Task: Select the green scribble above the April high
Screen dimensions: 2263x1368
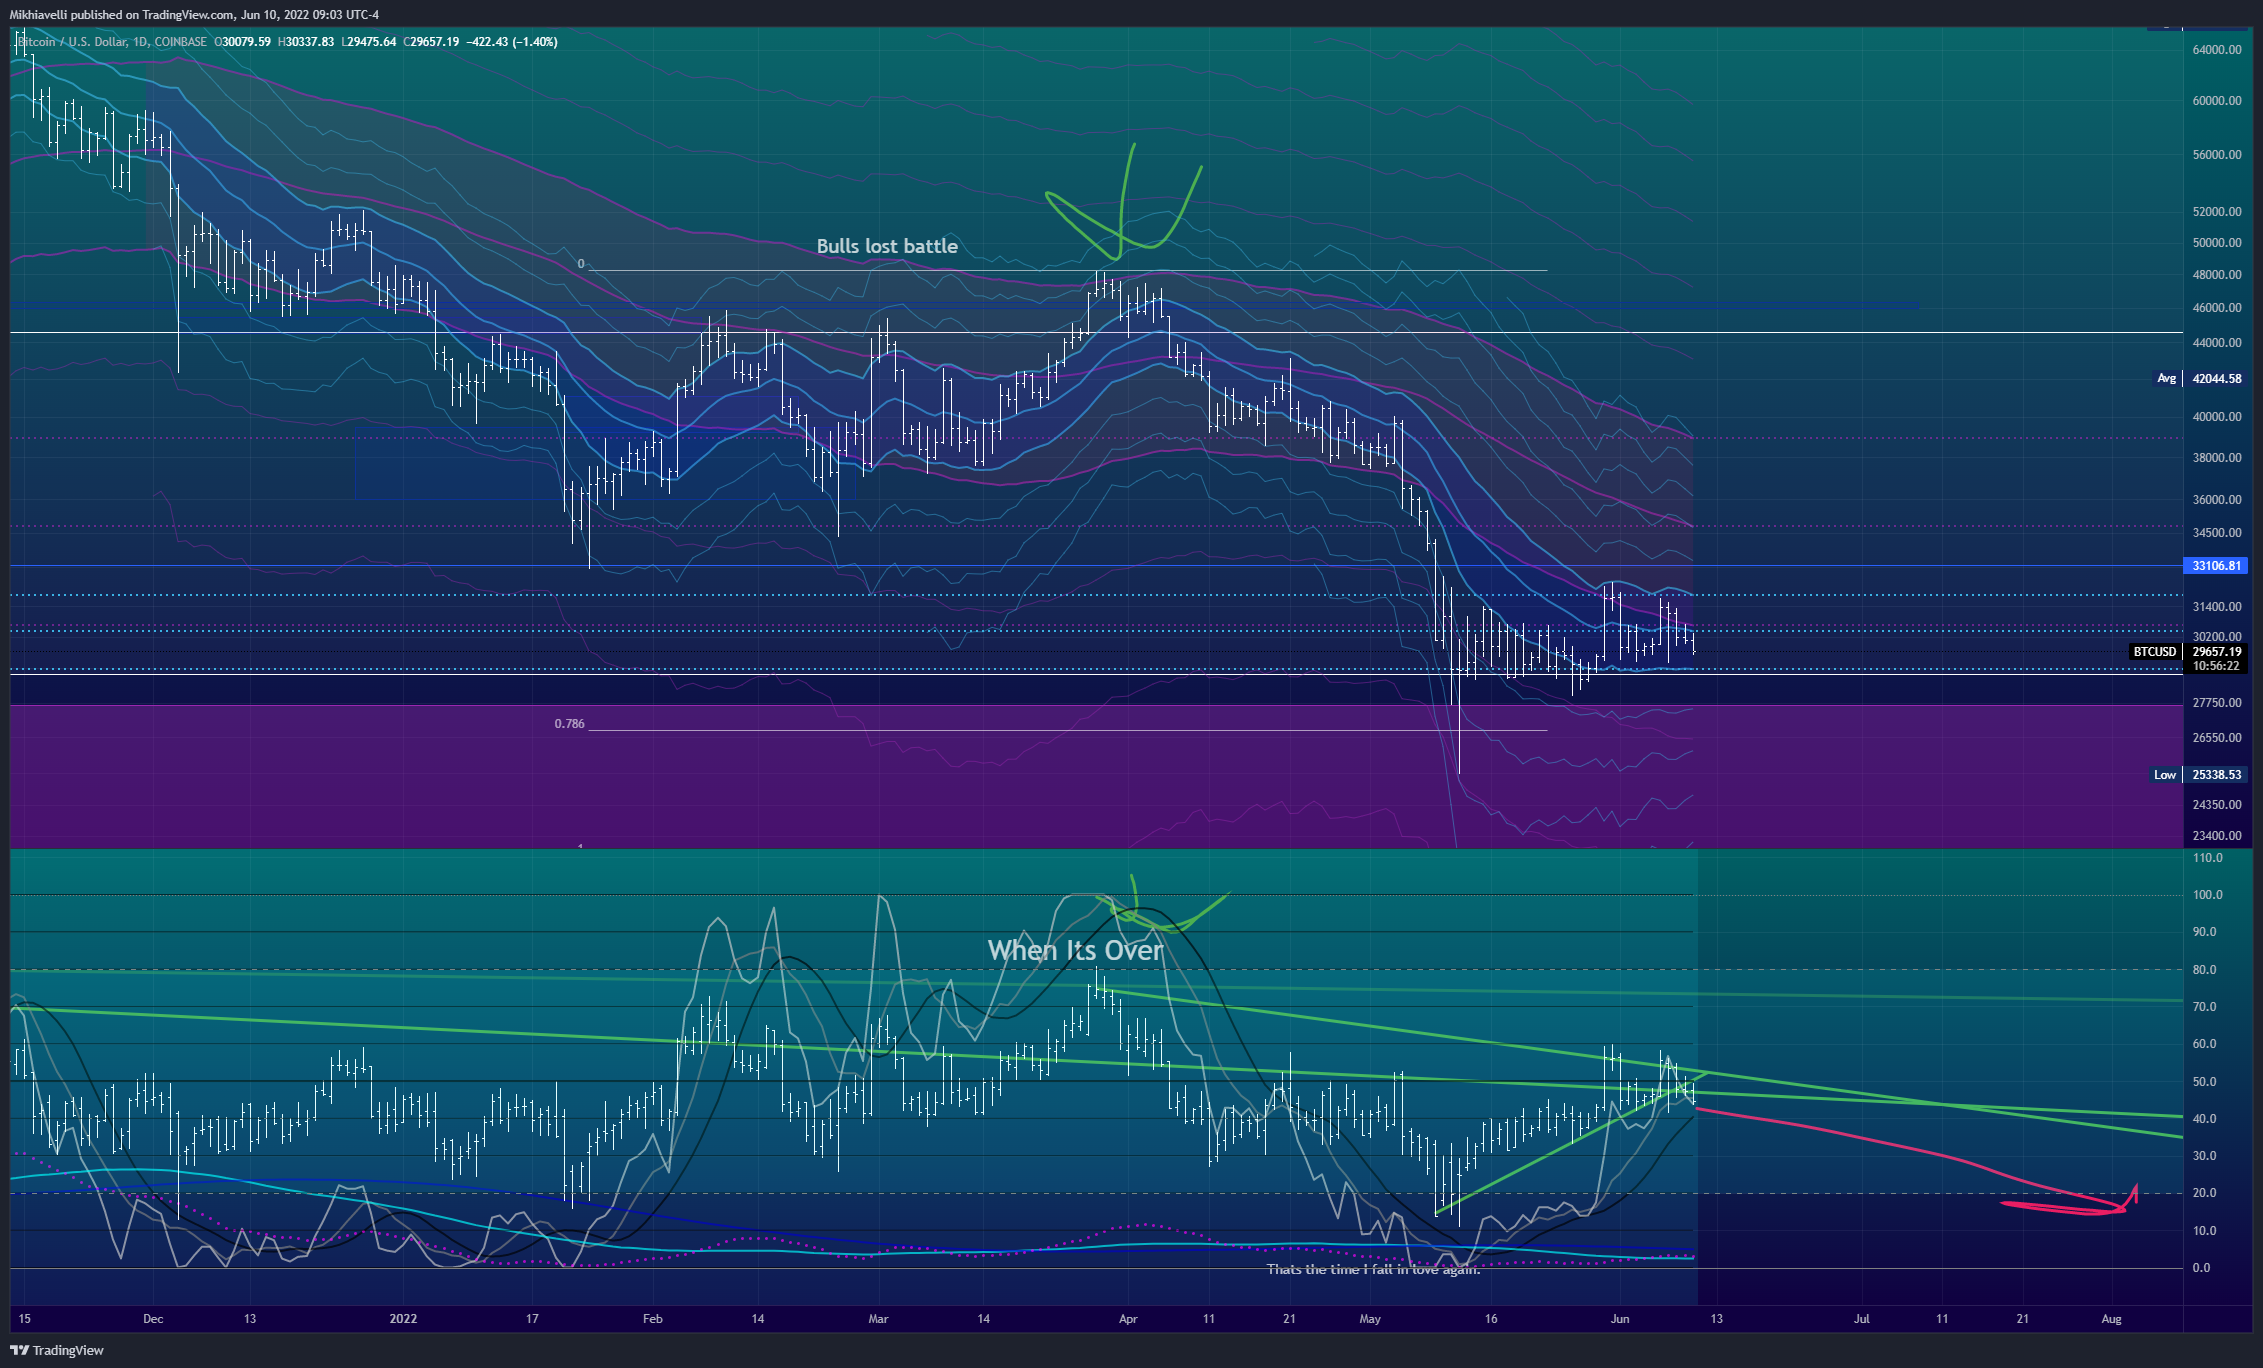Action: tap(1124, 201)
